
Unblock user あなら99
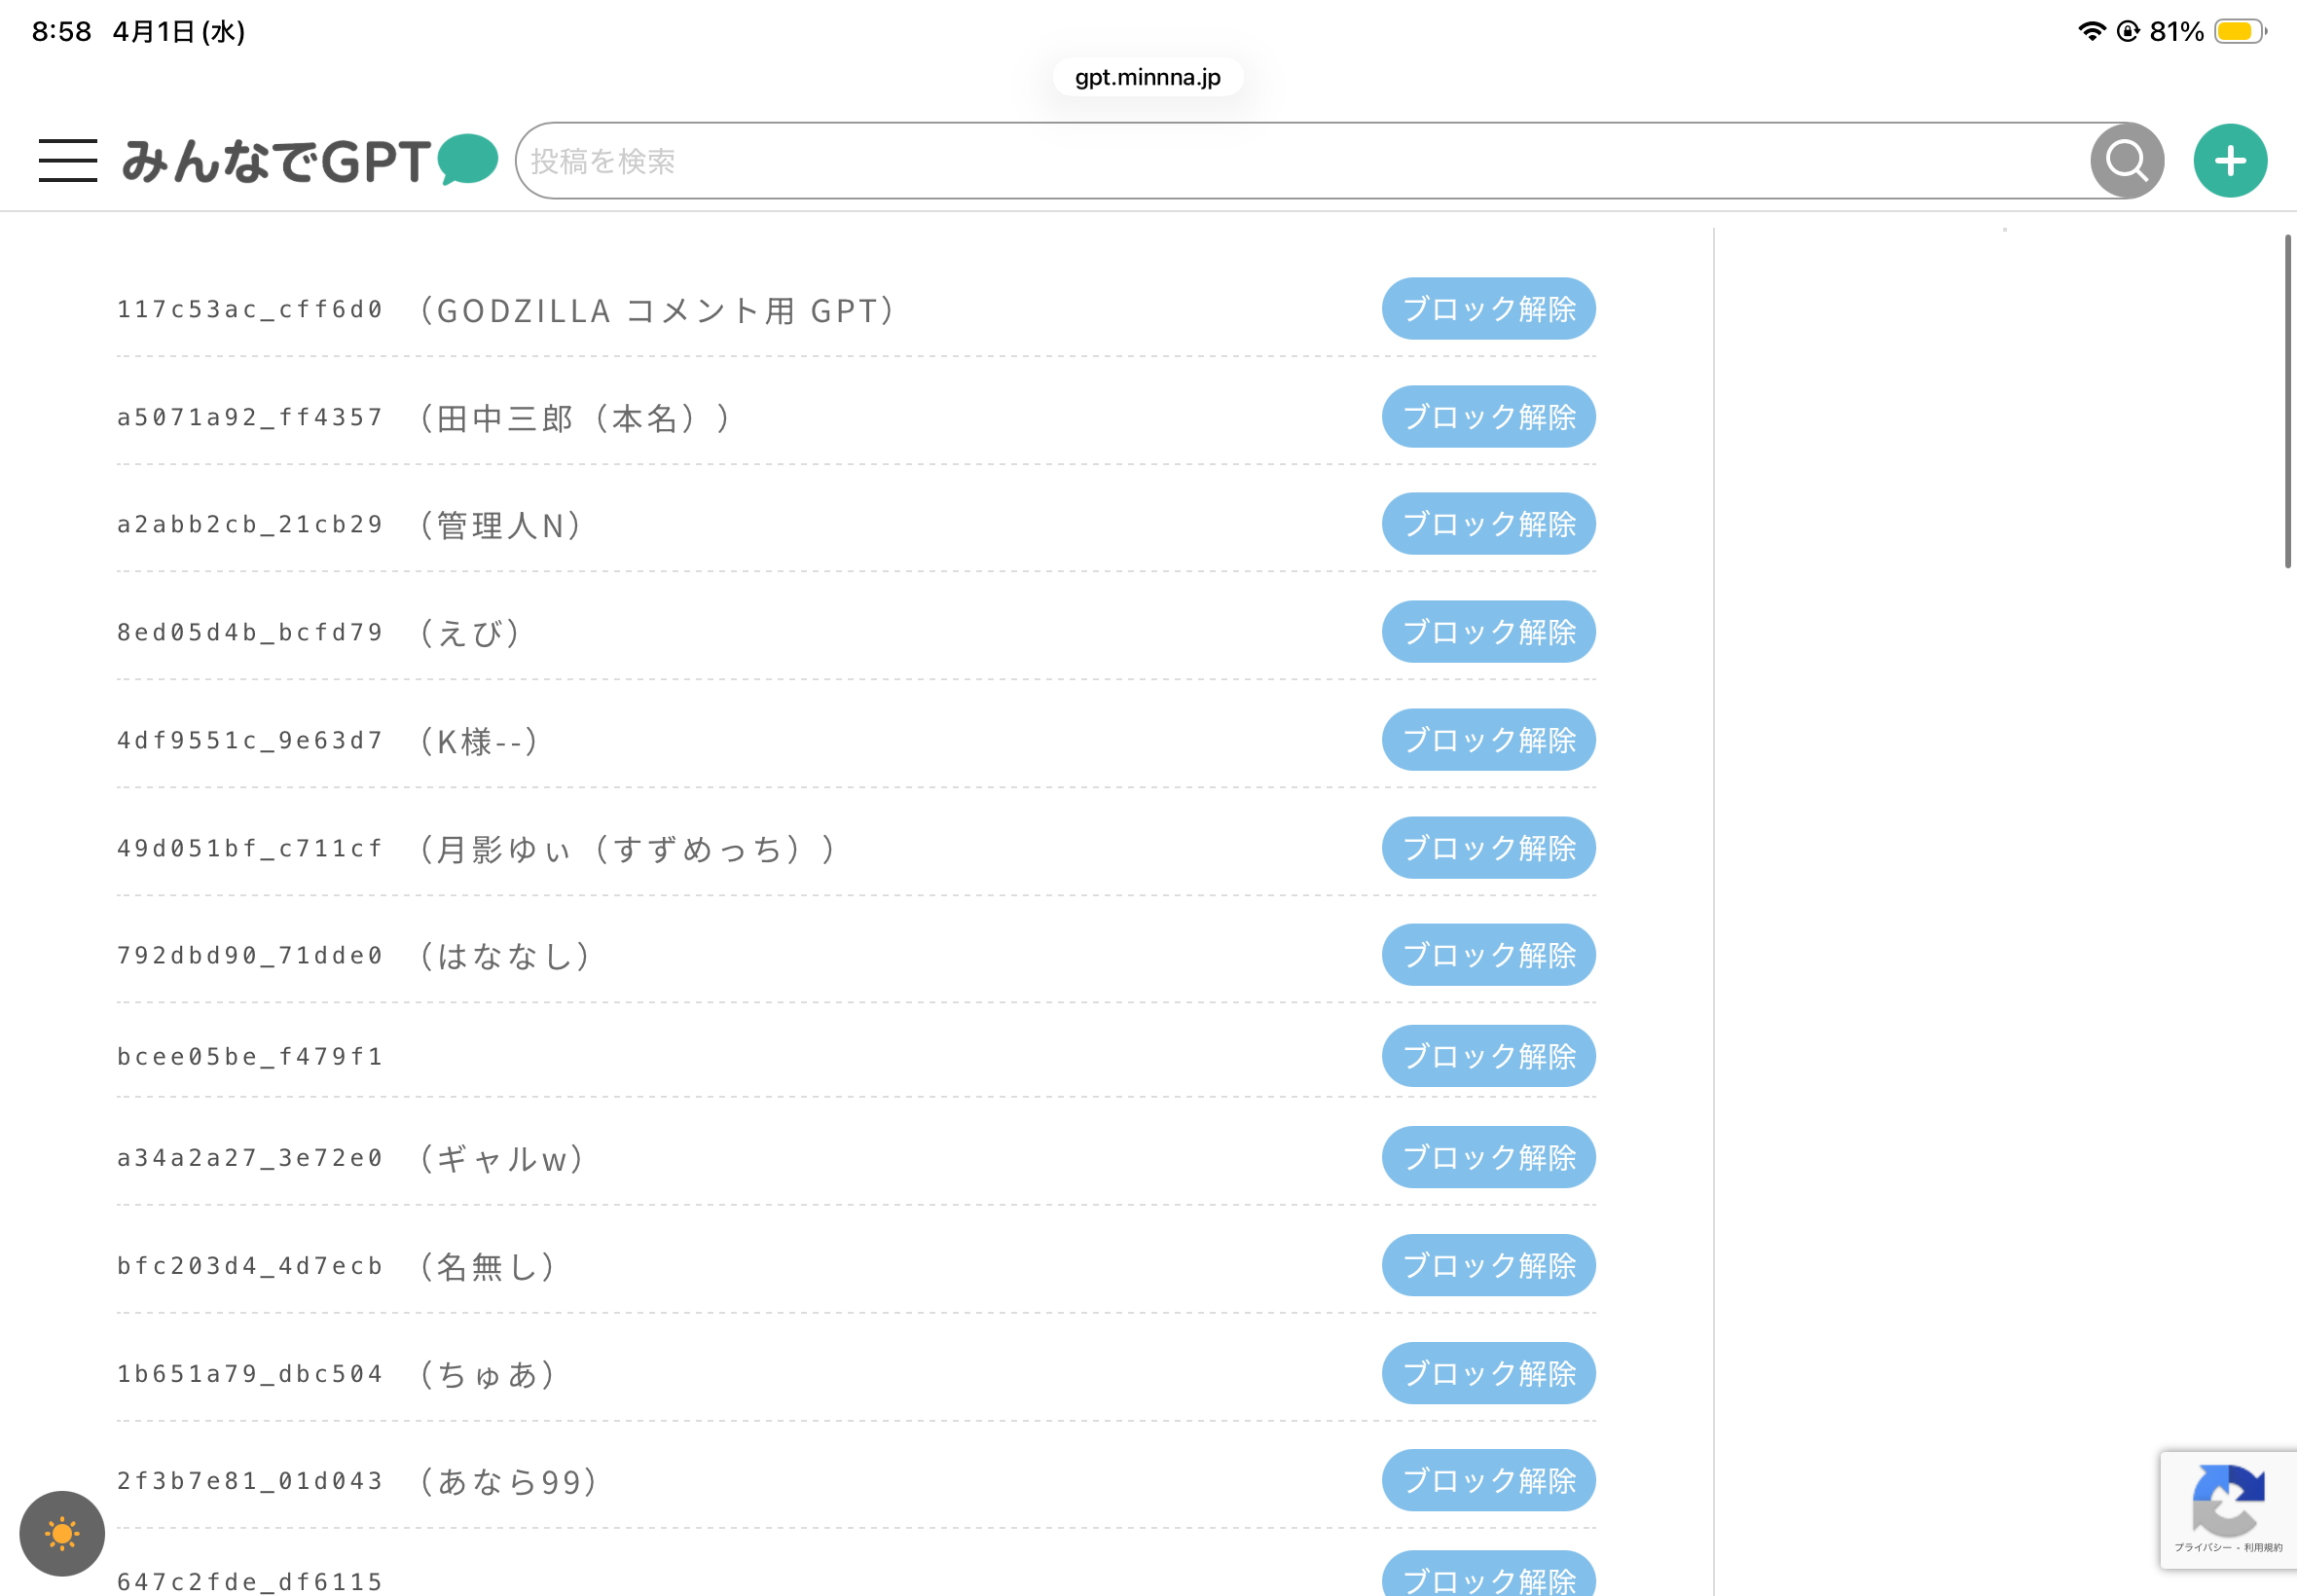pos(1488,1480)
